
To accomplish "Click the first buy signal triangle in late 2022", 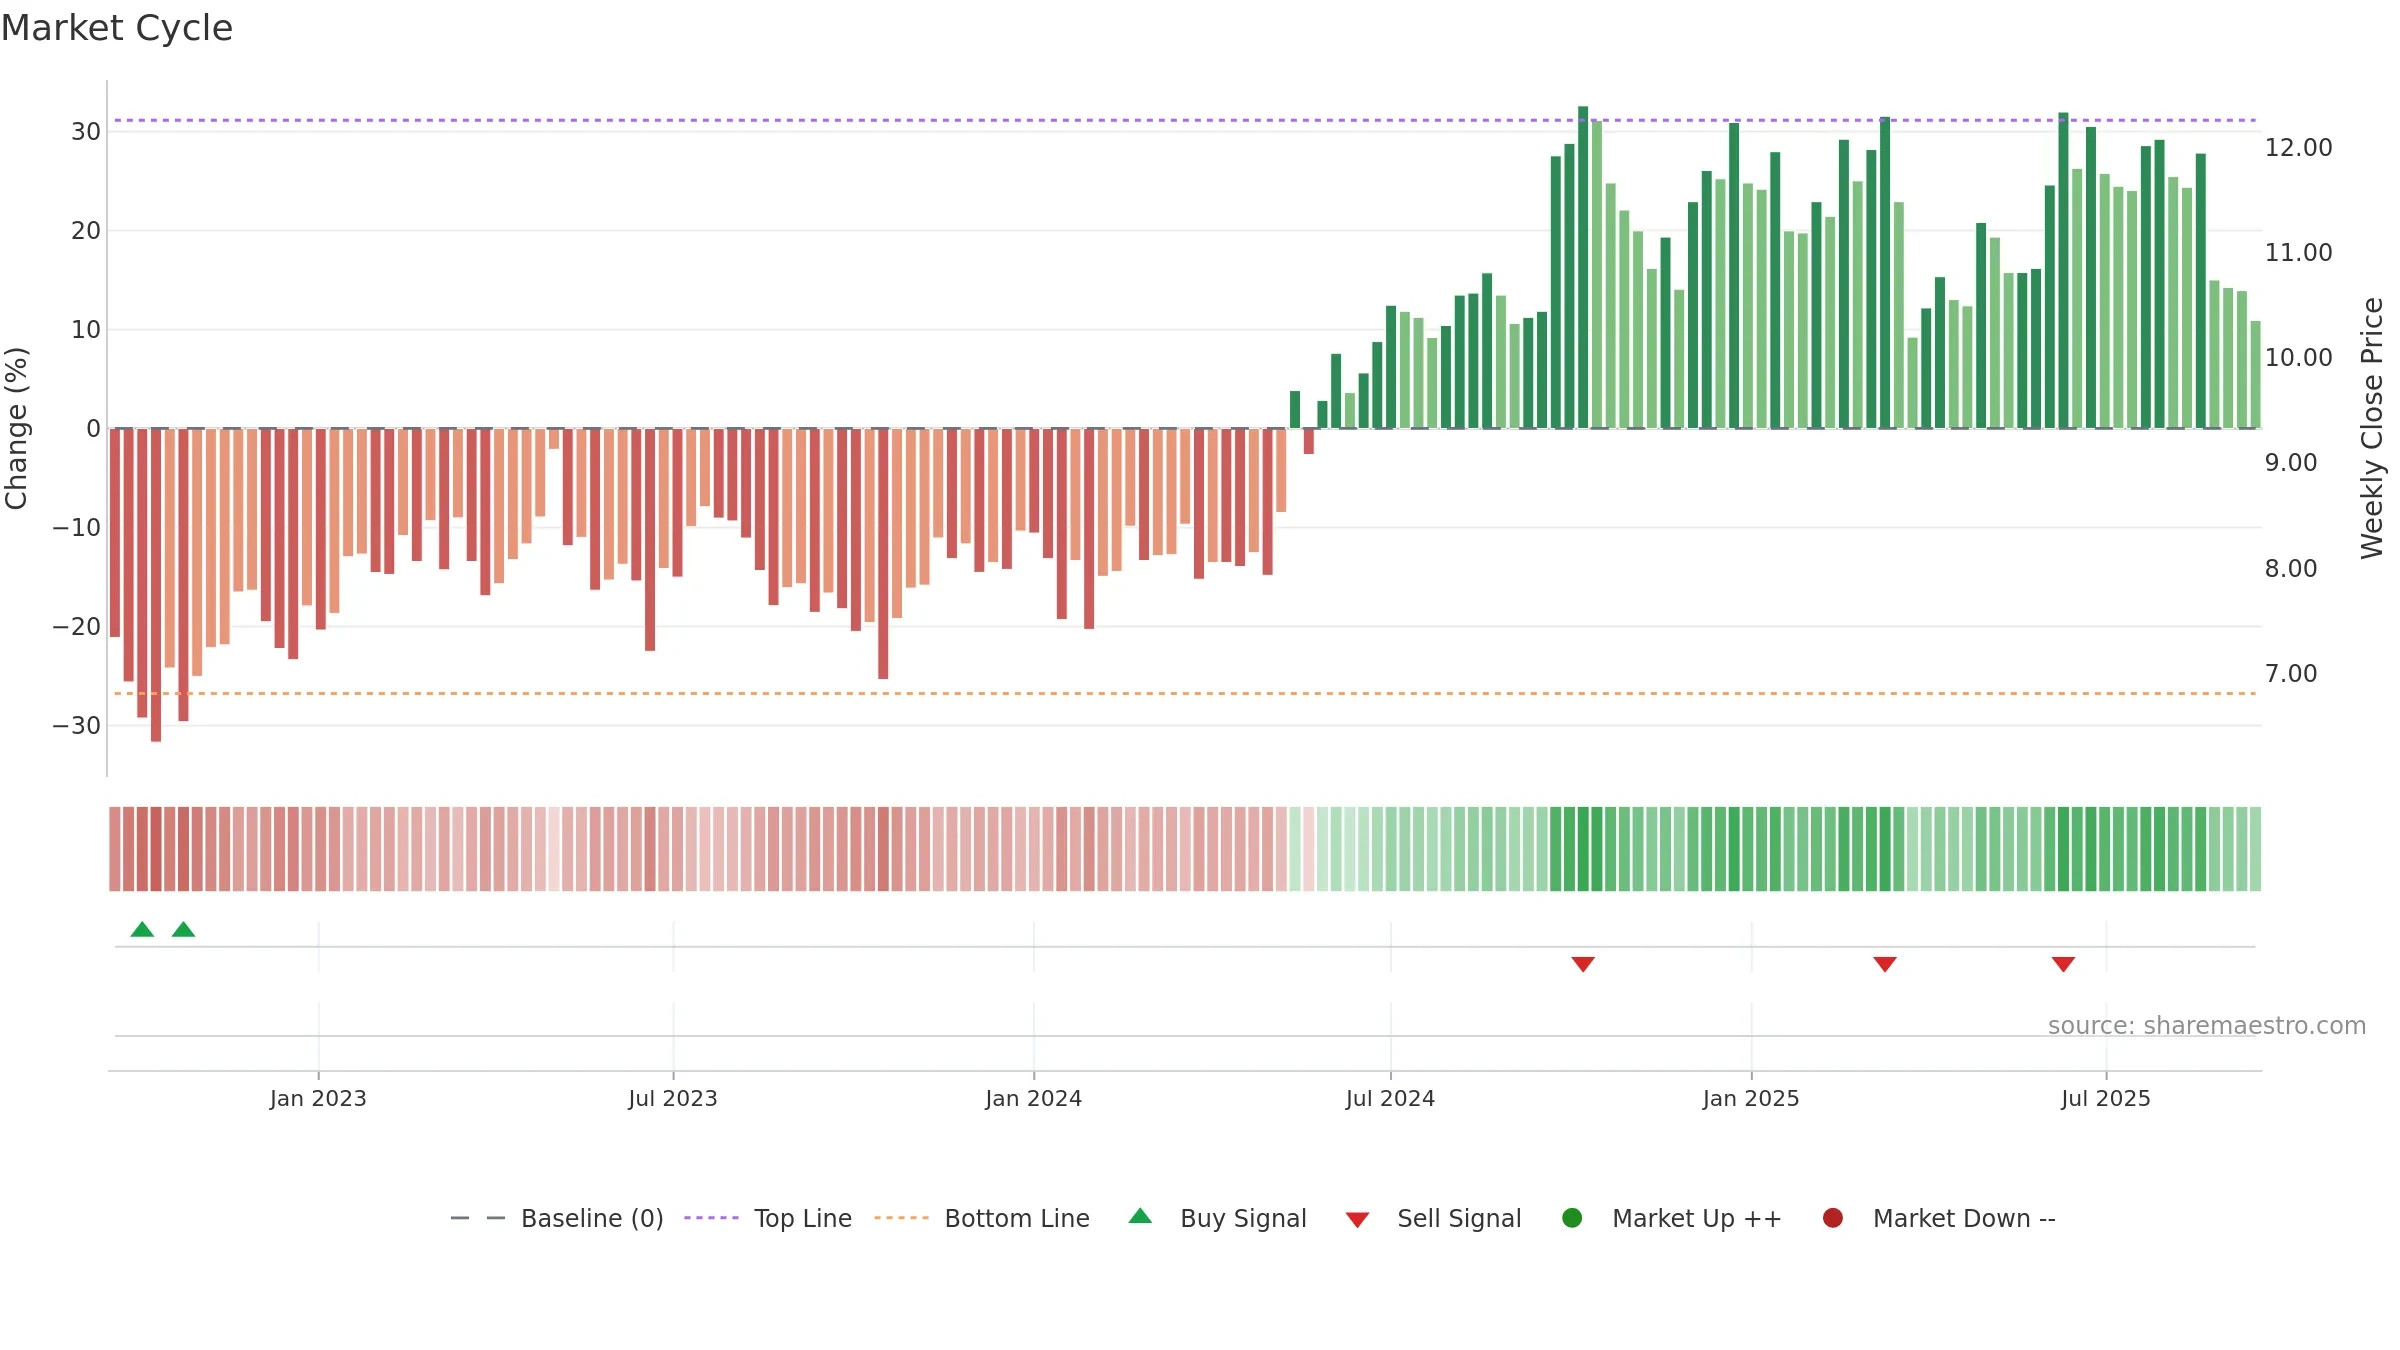I will [142, 929].
